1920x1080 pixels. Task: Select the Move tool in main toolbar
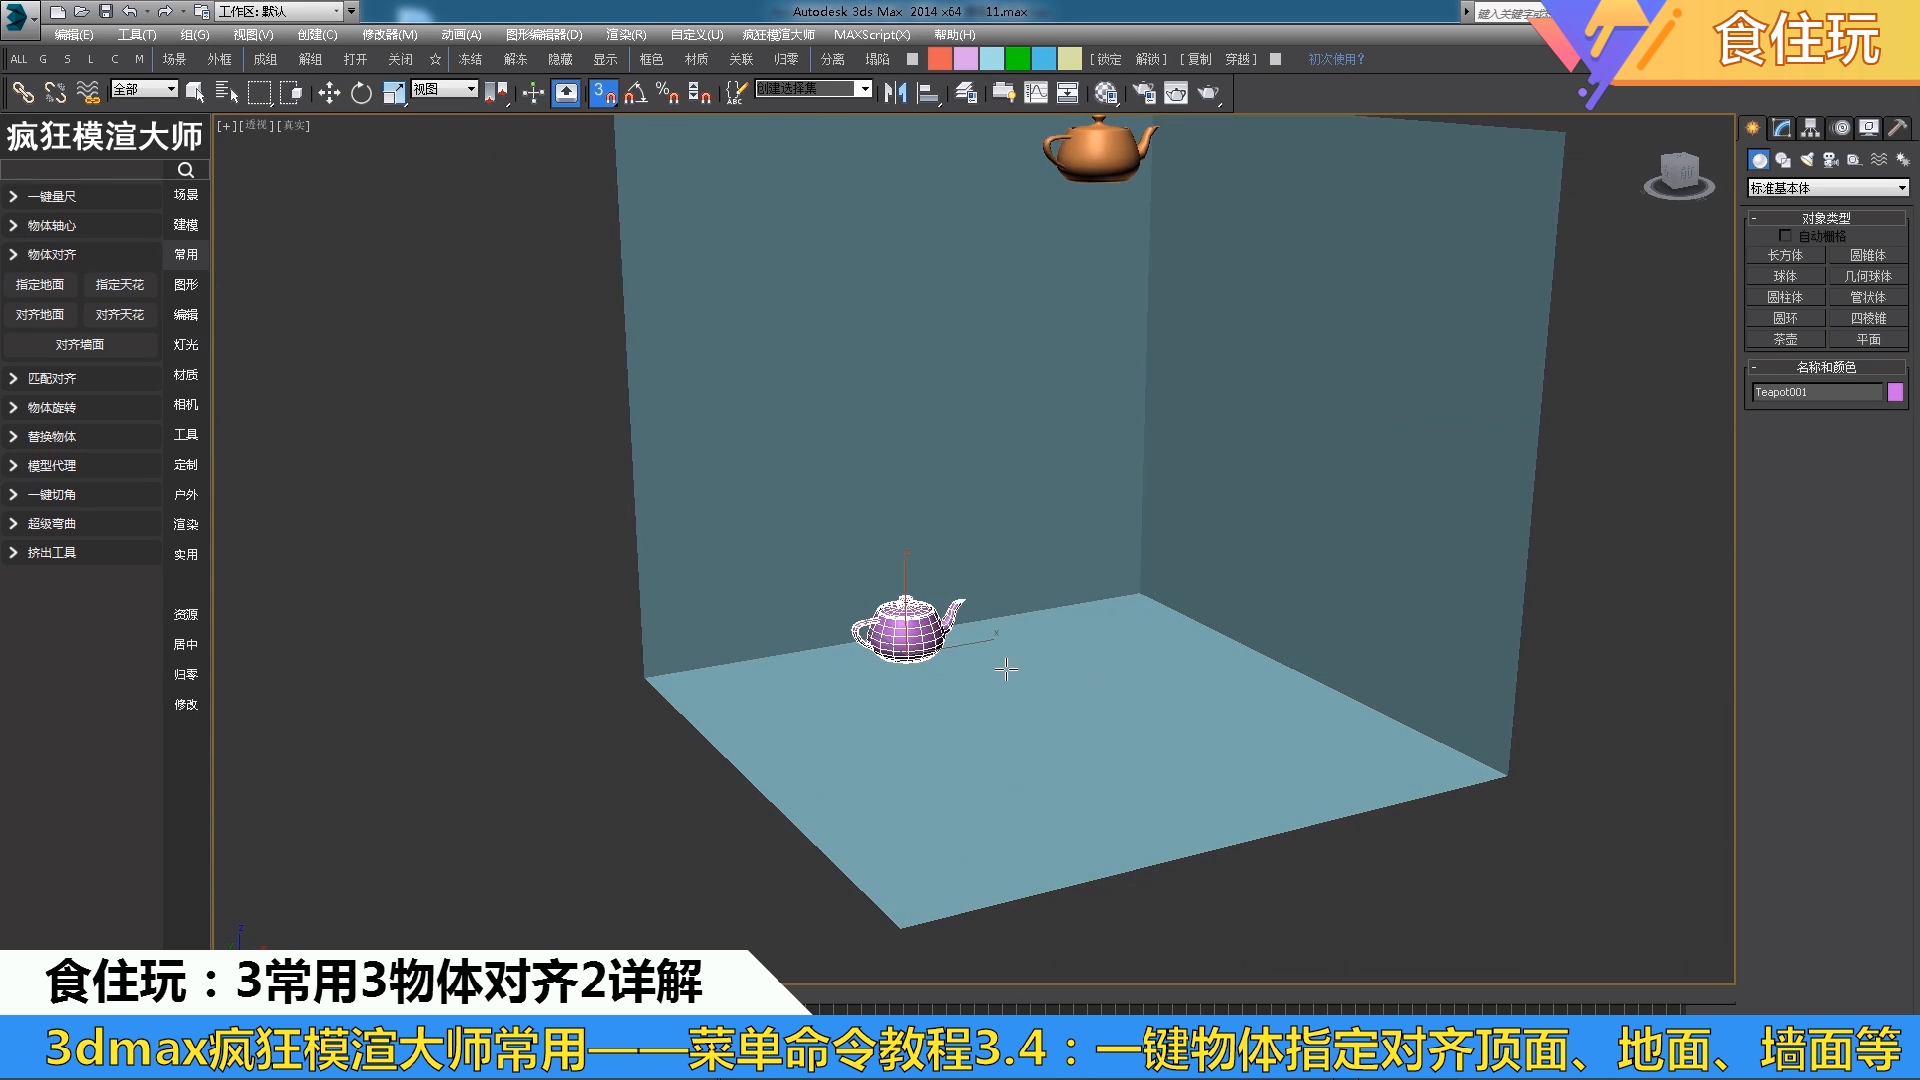329,93
